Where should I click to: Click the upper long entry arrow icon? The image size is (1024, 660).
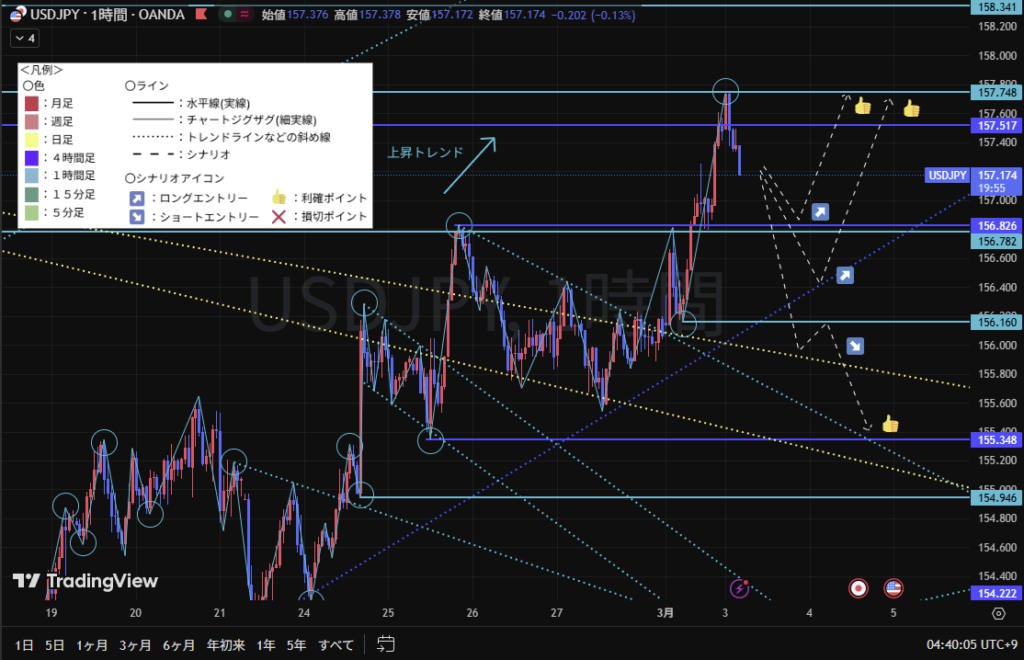tap(820, 212)
